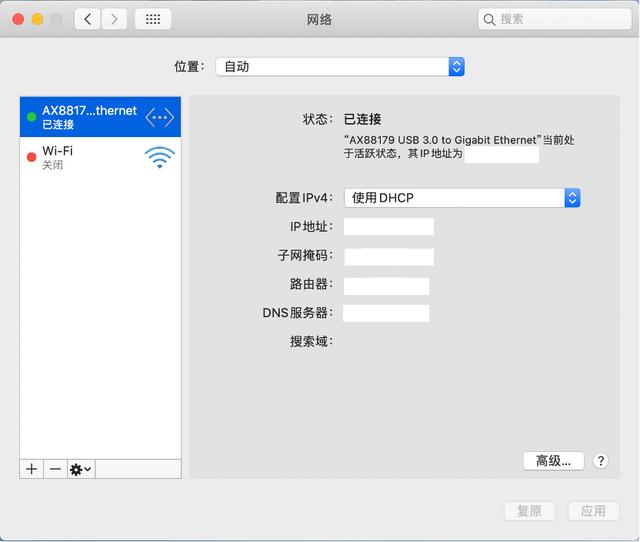Click the 搜索域 label

coord(311,341)
